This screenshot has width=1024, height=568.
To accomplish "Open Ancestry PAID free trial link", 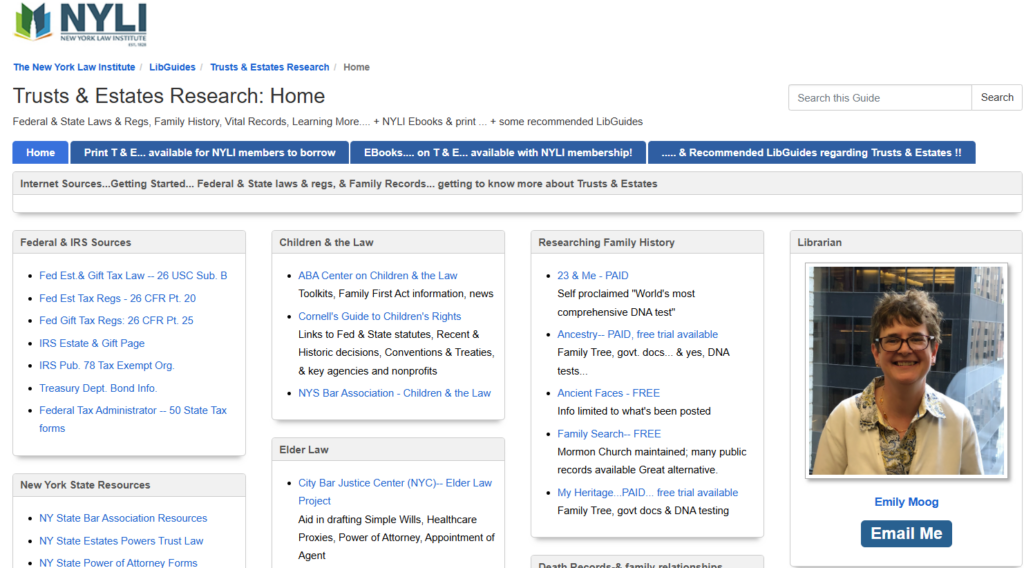I will point(637,334).
